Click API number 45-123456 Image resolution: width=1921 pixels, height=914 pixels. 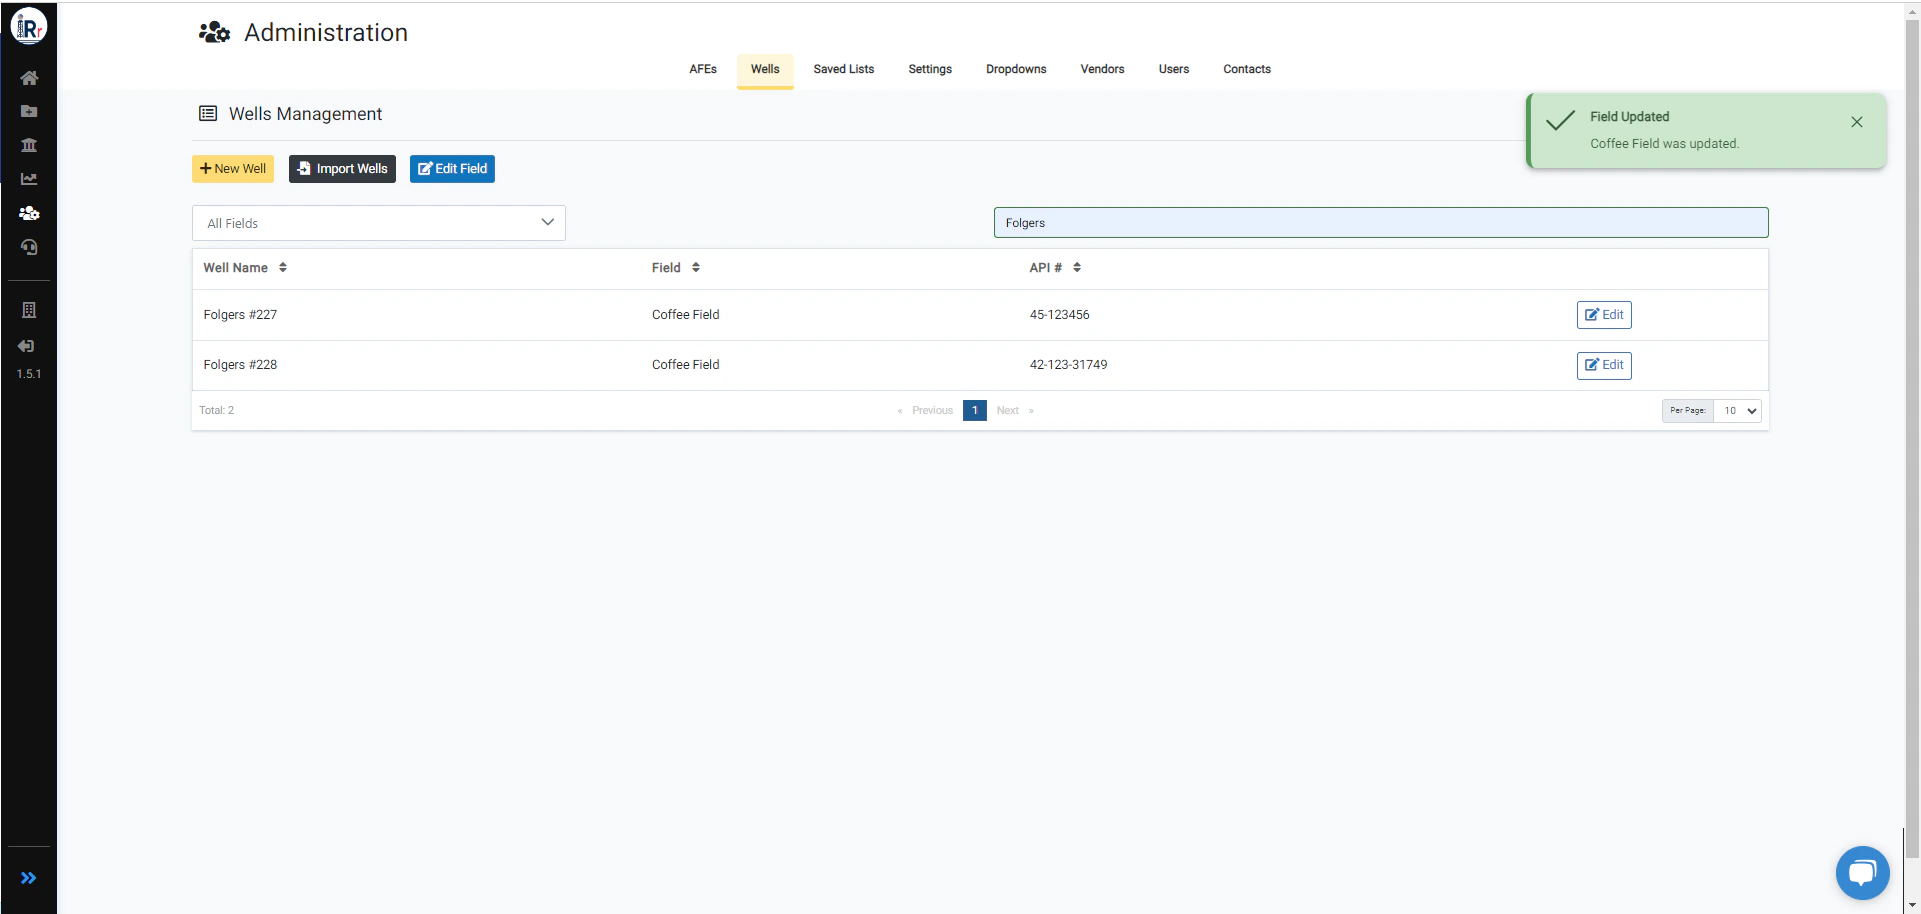coord(1059,315)
